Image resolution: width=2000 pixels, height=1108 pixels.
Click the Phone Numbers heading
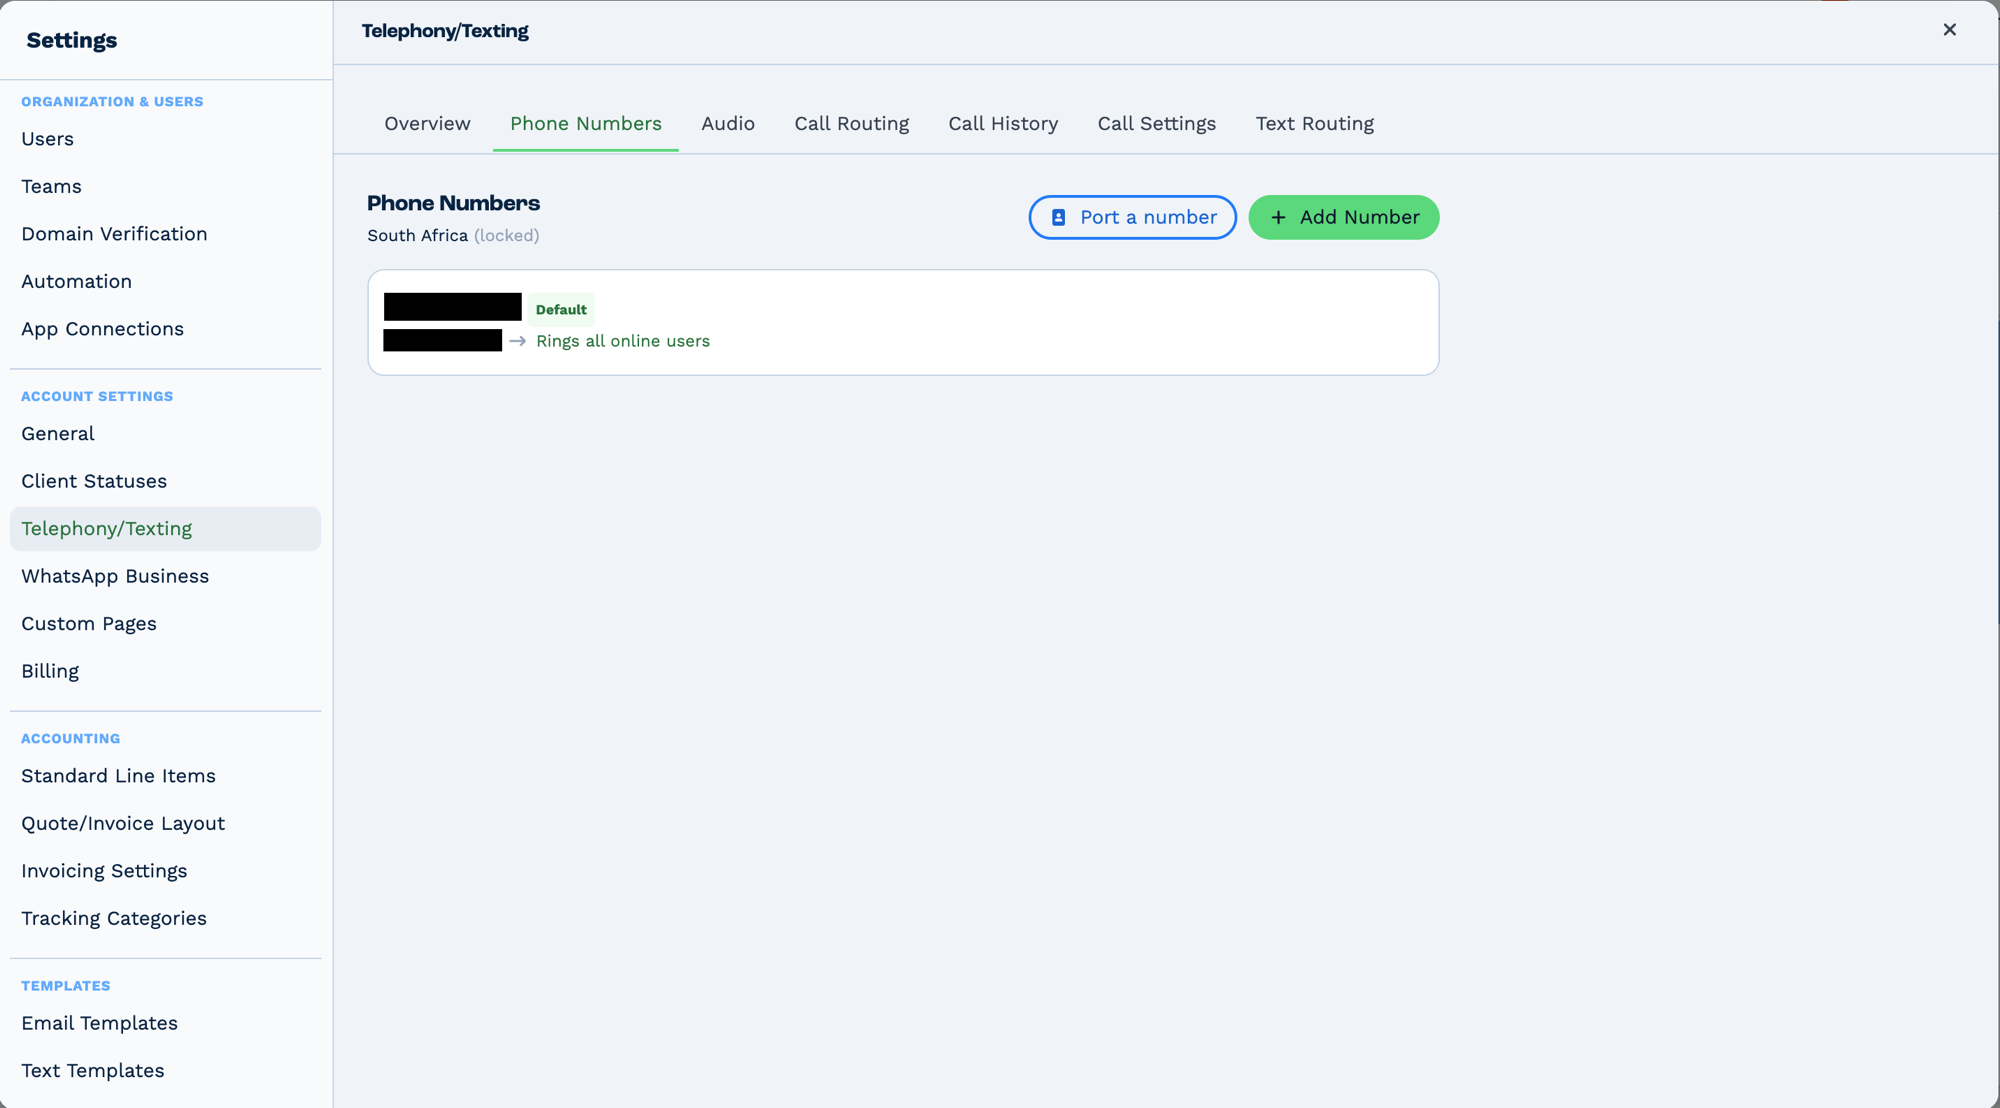point(453,203)
